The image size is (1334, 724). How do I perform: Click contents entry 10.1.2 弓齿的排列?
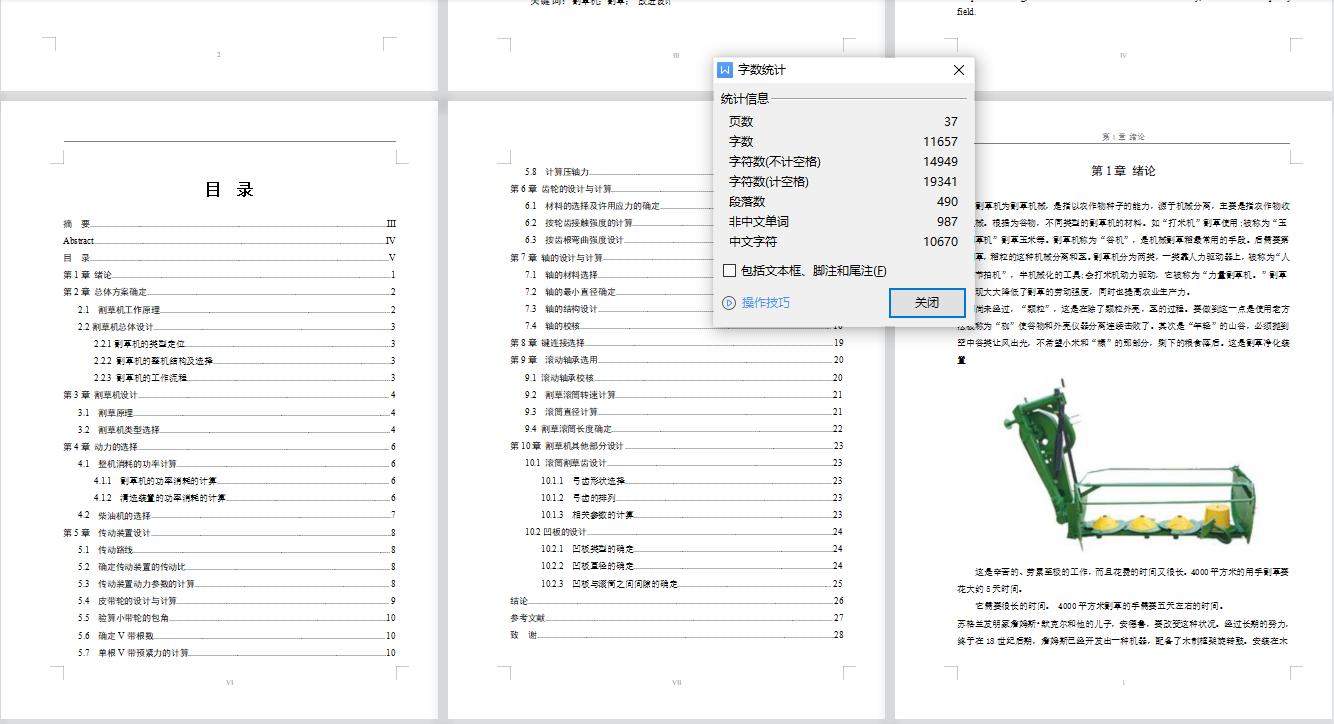tap(693, 497)
